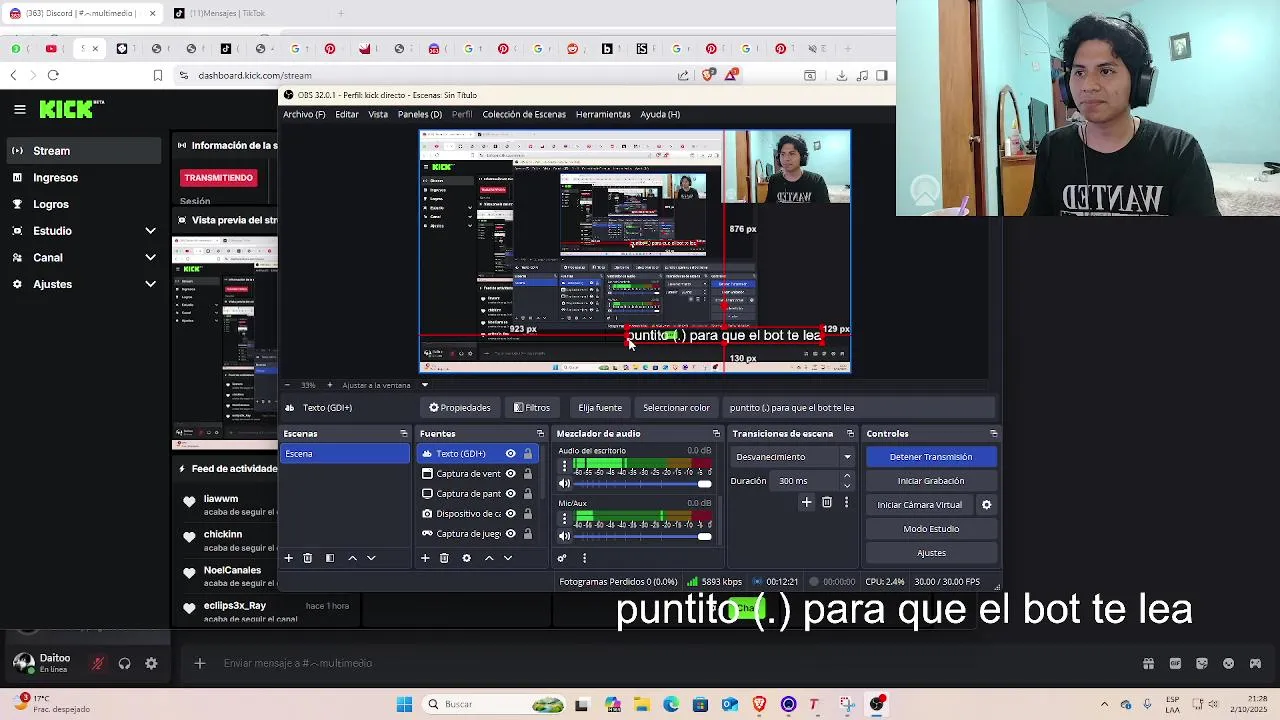Screen dimensions: 1280x720
Task: Open the Colección de Escenas menu
Action: (x=524, y=114)
